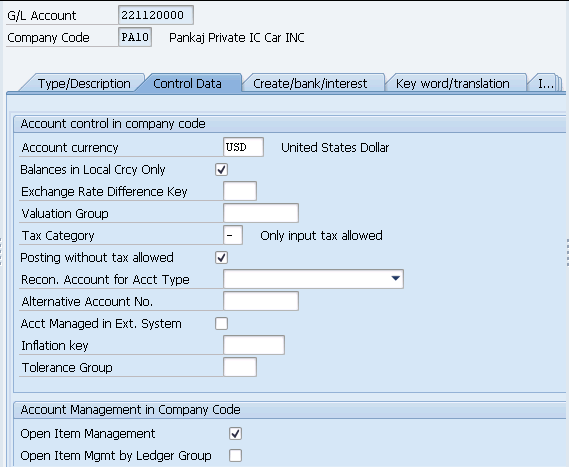Open the Create/bank/interest tab

click(310, 83)
